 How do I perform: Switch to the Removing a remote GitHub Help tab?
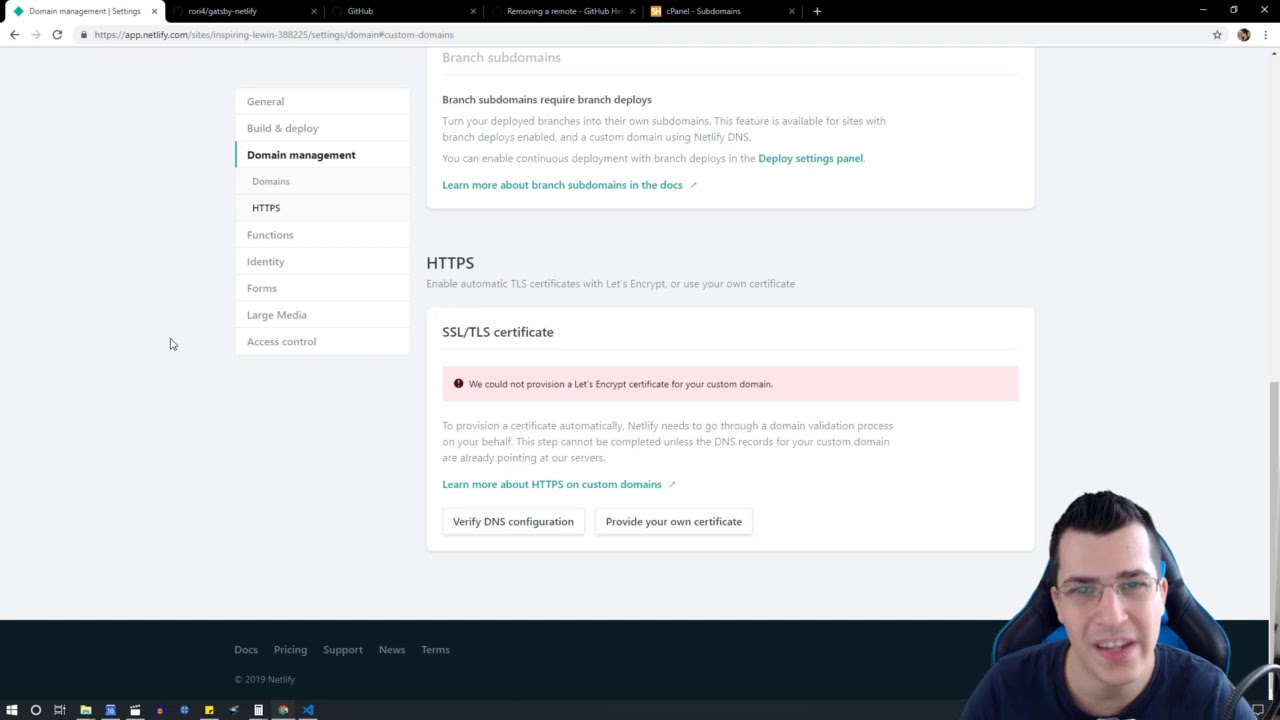[560, 11]
